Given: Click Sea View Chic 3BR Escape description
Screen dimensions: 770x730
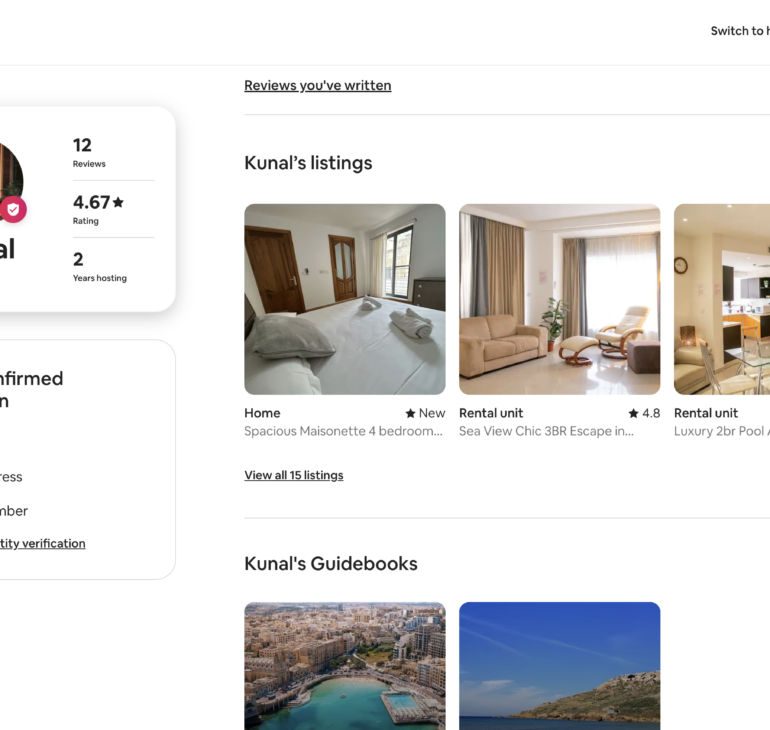Looking at the screenshot, I should tap(546, 431).
